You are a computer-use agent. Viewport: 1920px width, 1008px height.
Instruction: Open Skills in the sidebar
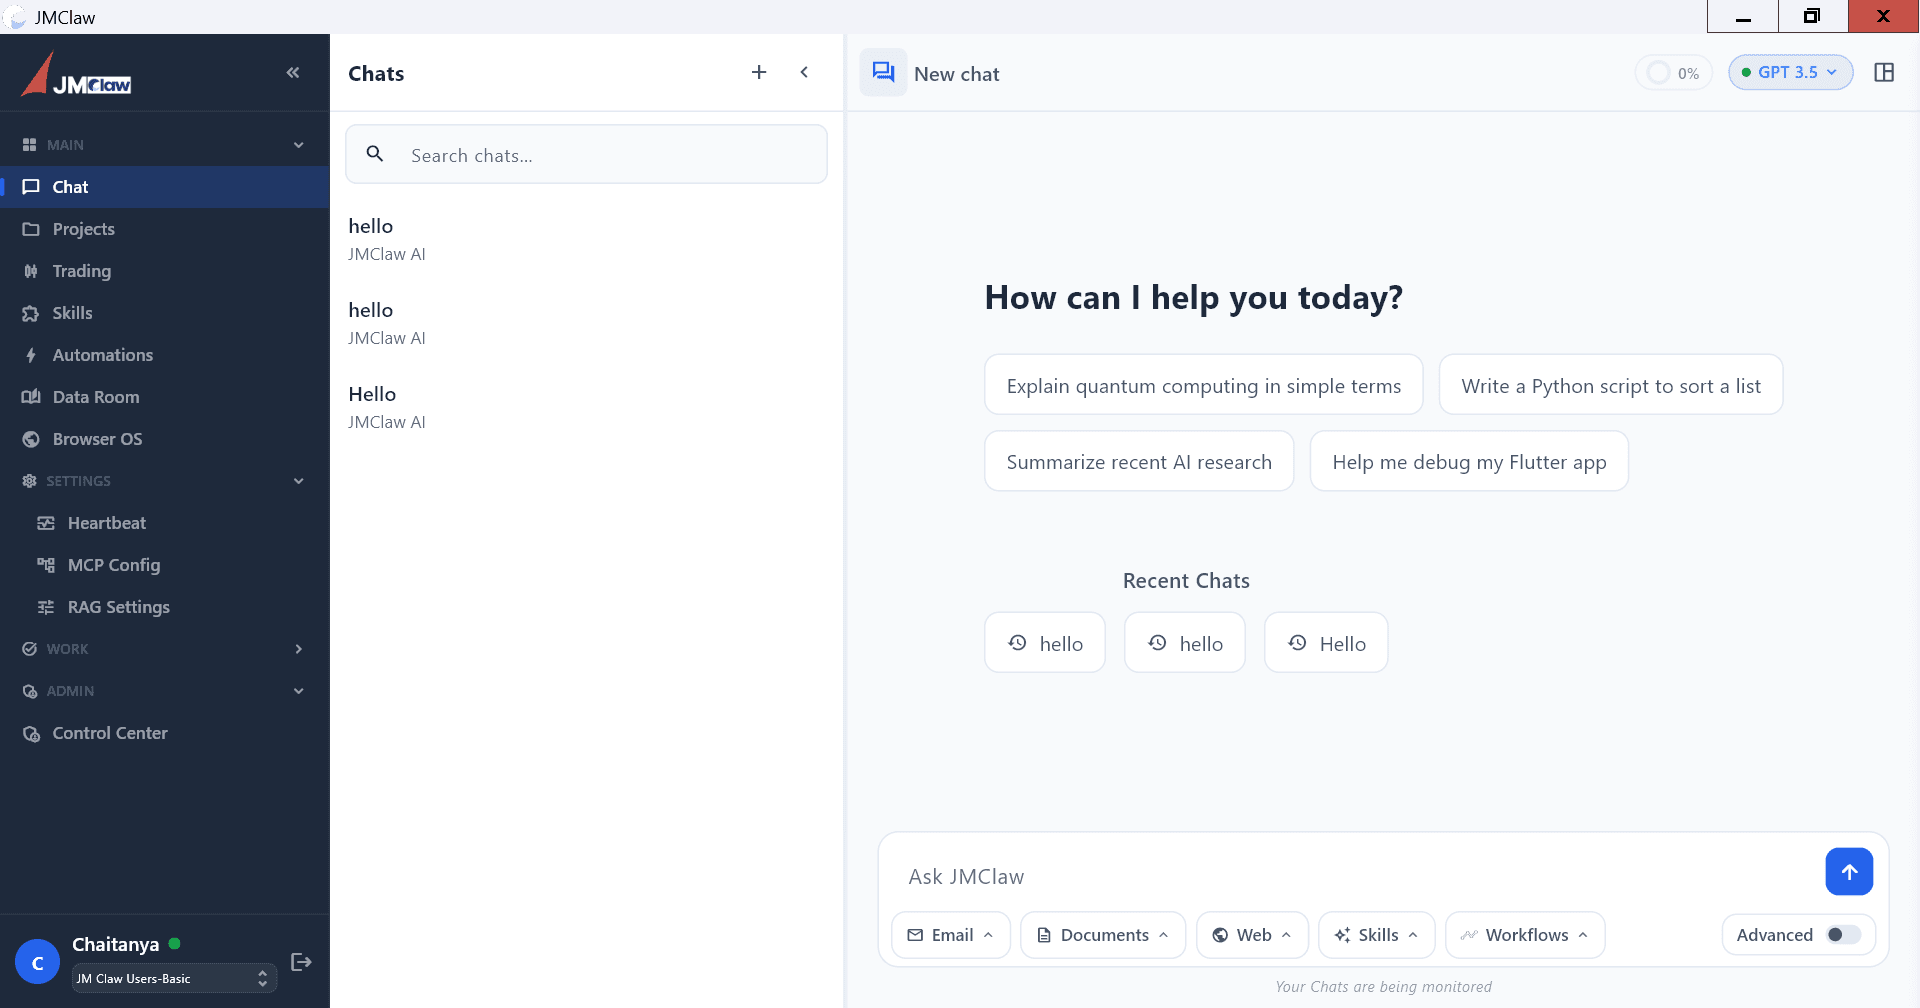click(x=165, y=313)
